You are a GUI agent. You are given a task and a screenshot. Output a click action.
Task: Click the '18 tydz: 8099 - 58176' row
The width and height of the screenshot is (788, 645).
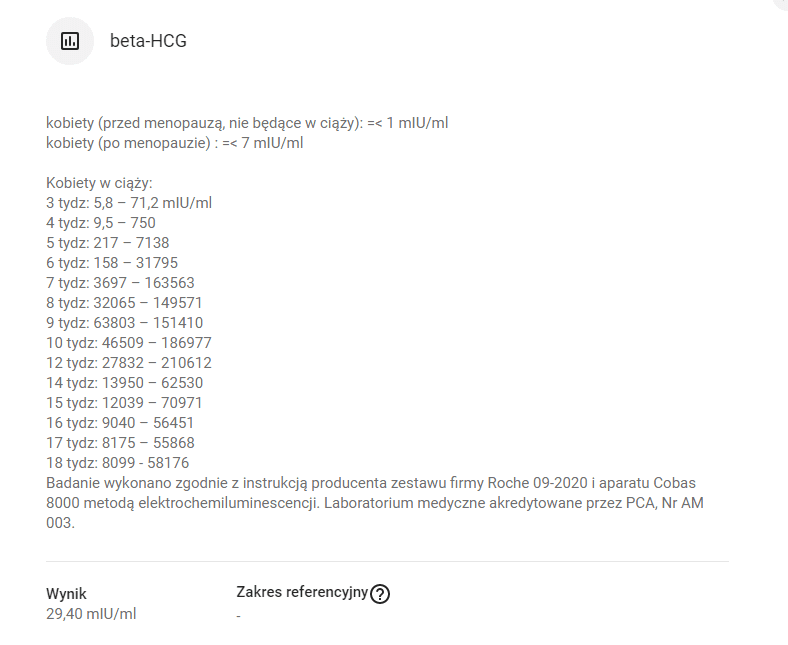click(x=118, y=463)
